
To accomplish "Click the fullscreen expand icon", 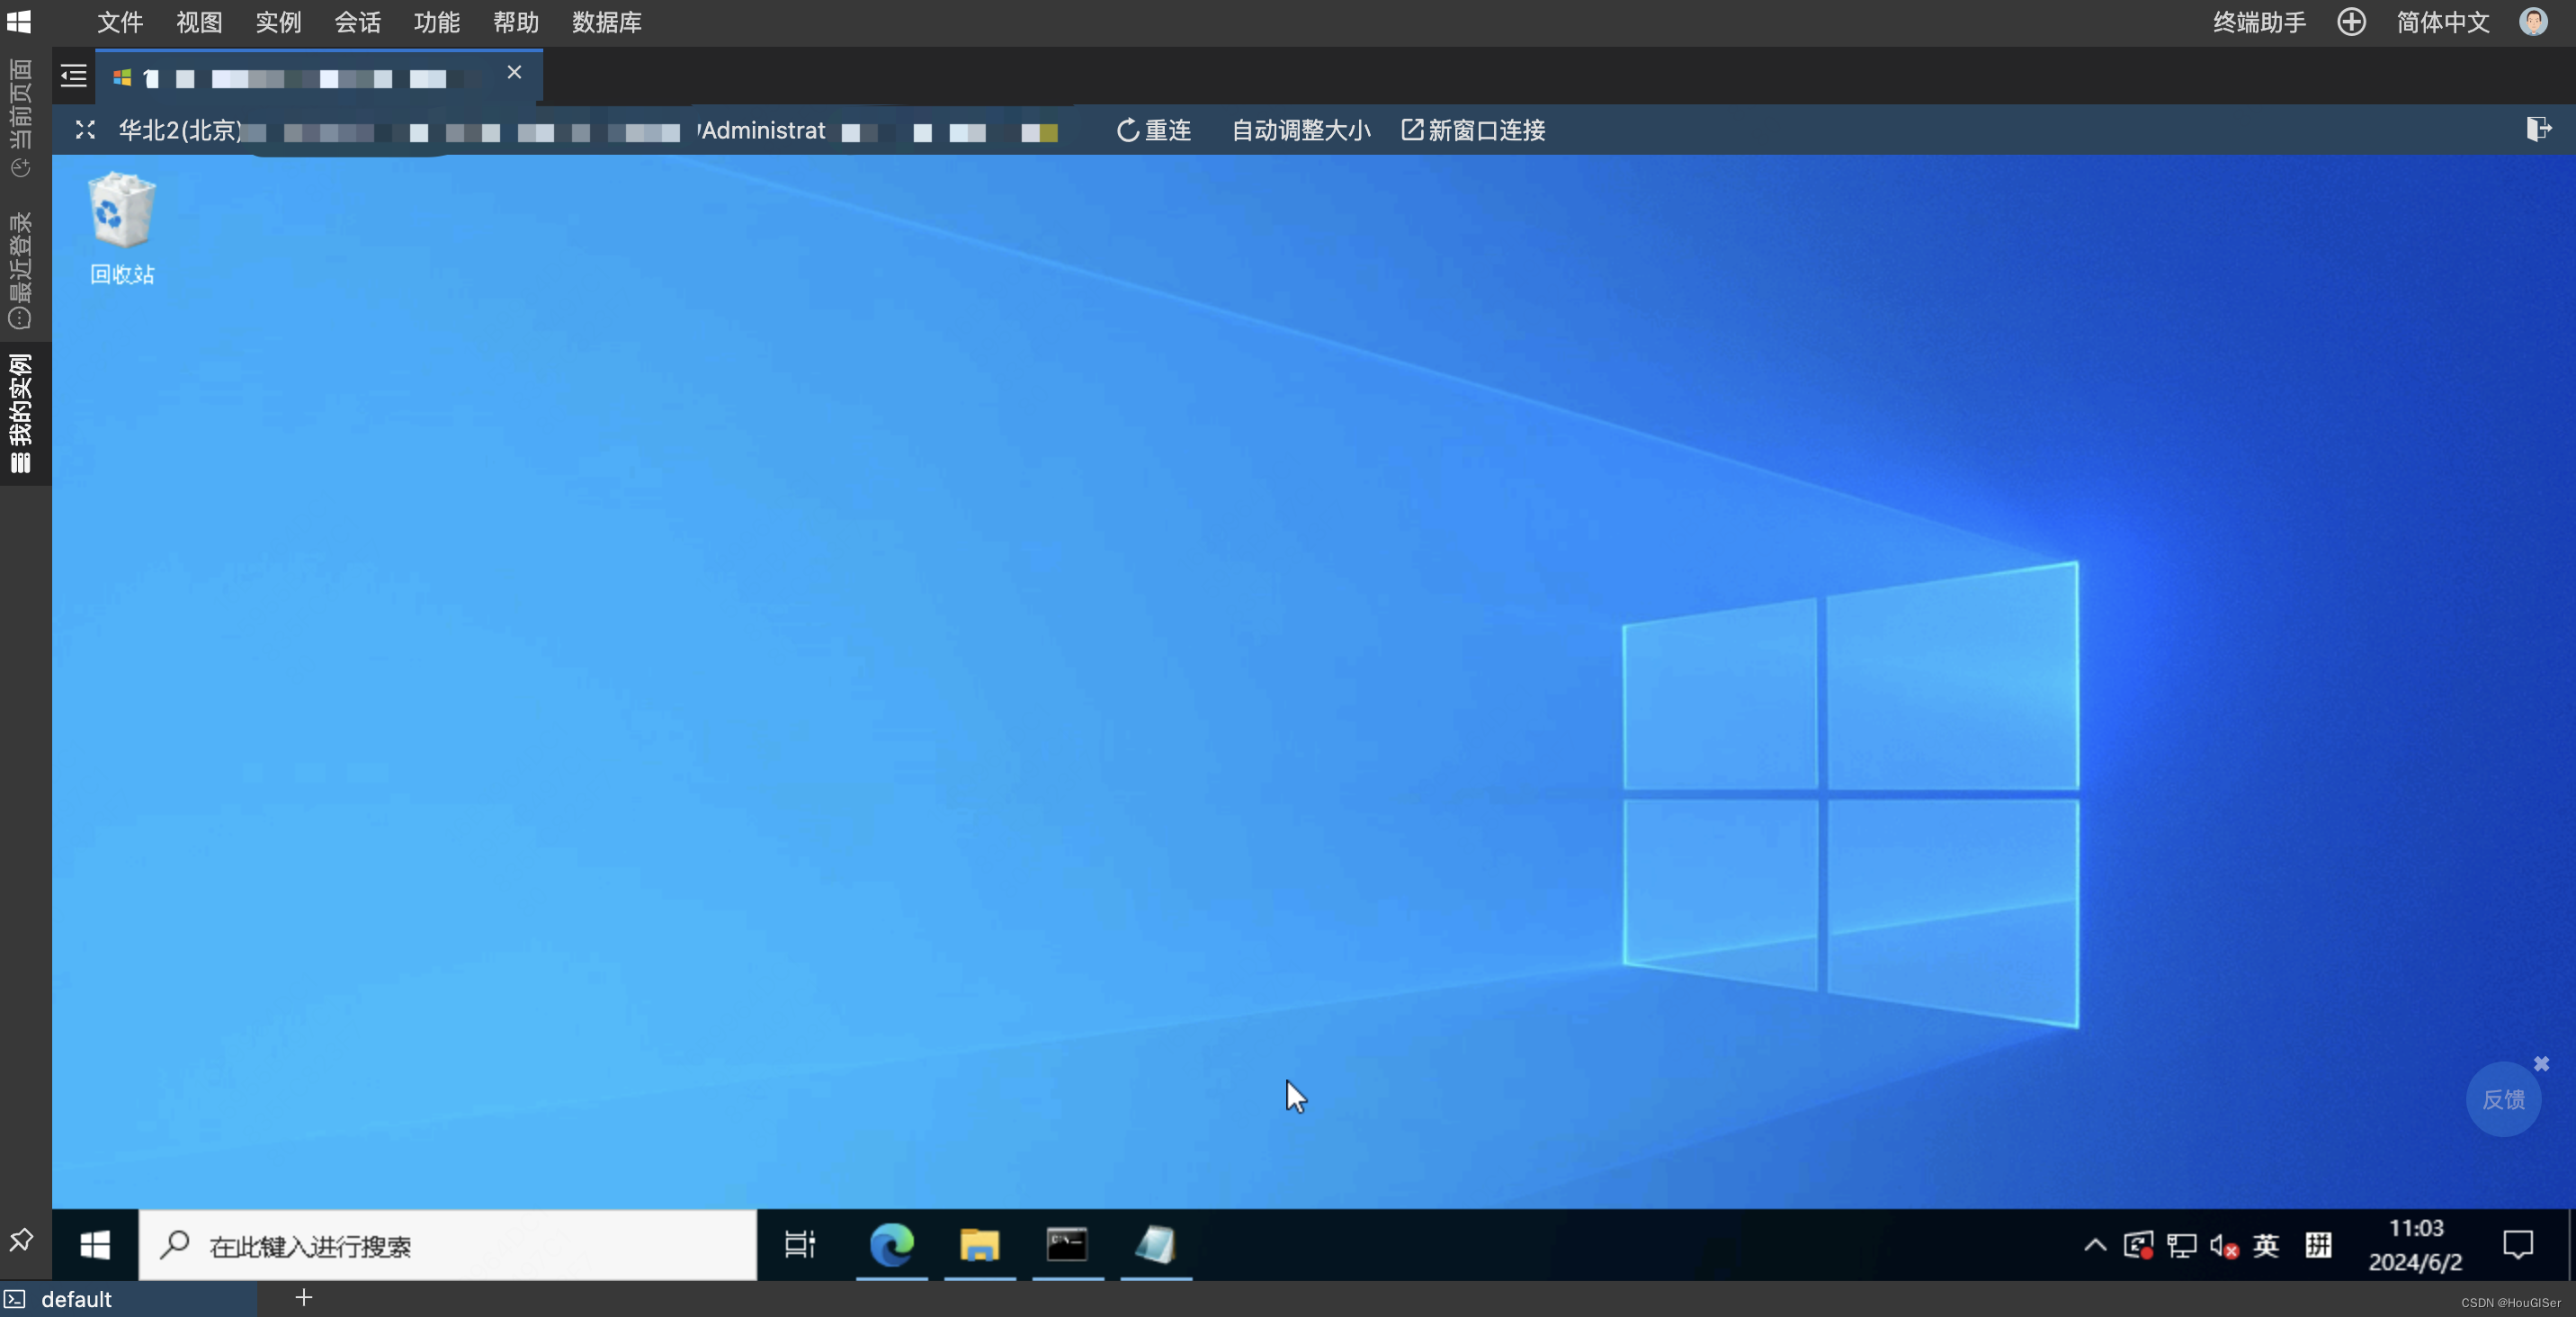I will [x=85, y=130].
